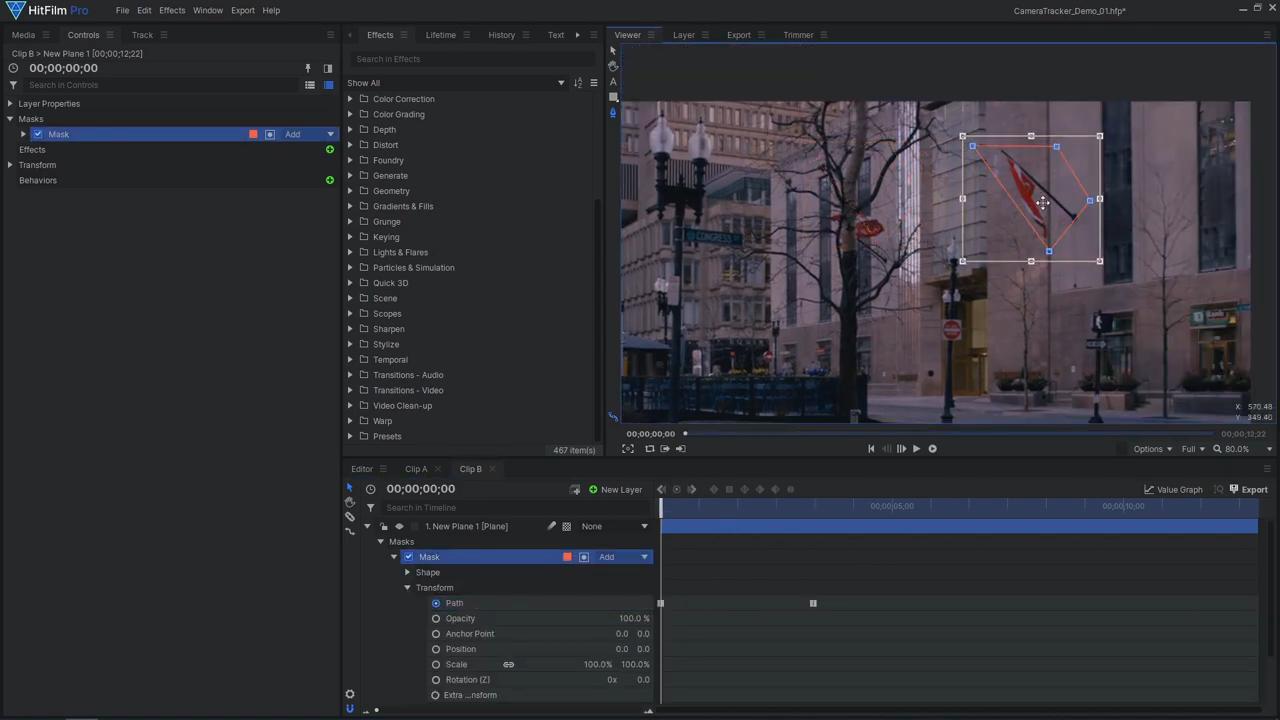The width and height of the screenshot is (1280, 720).
Task: Click the Value Graph button
Action: point(1173,490)
